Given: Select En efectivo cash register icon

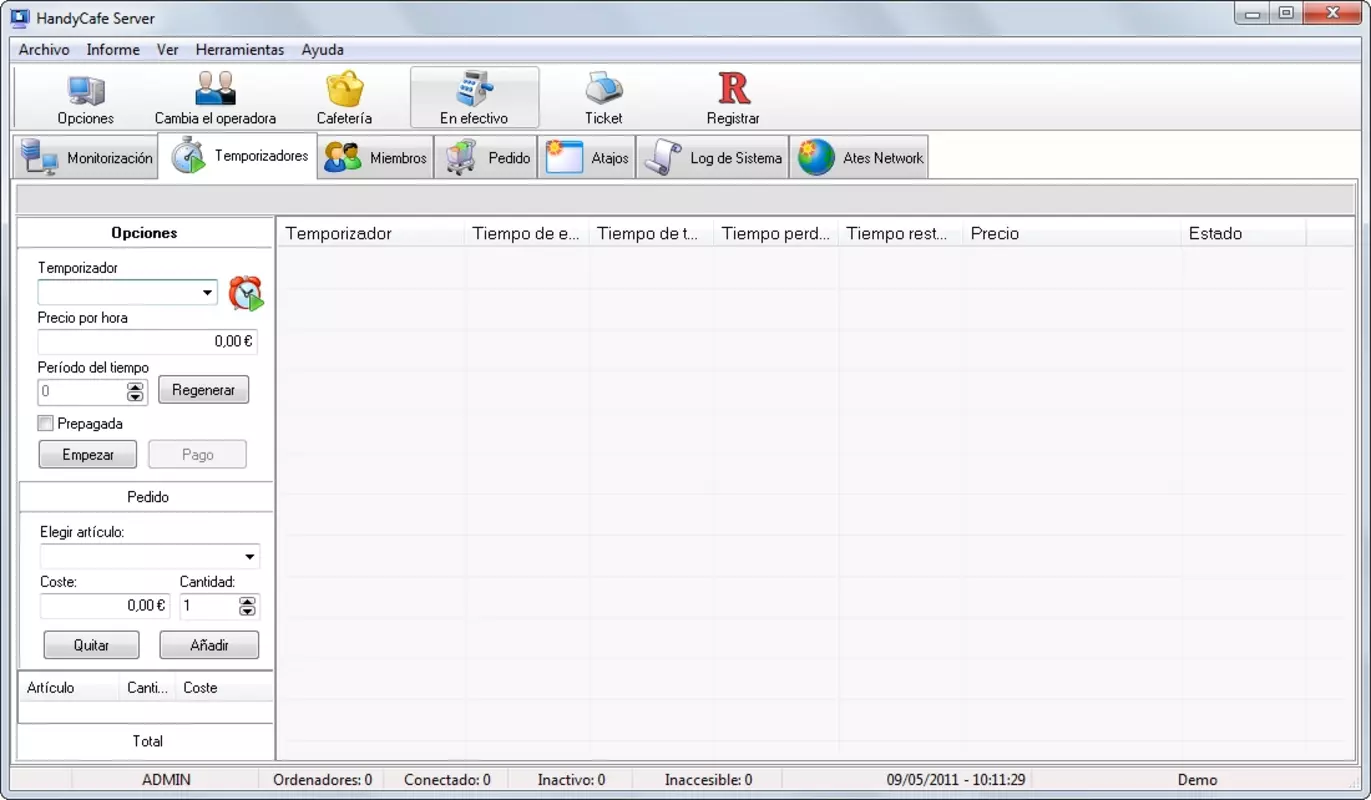Looking at the screenshot, I should coord(474,98).
